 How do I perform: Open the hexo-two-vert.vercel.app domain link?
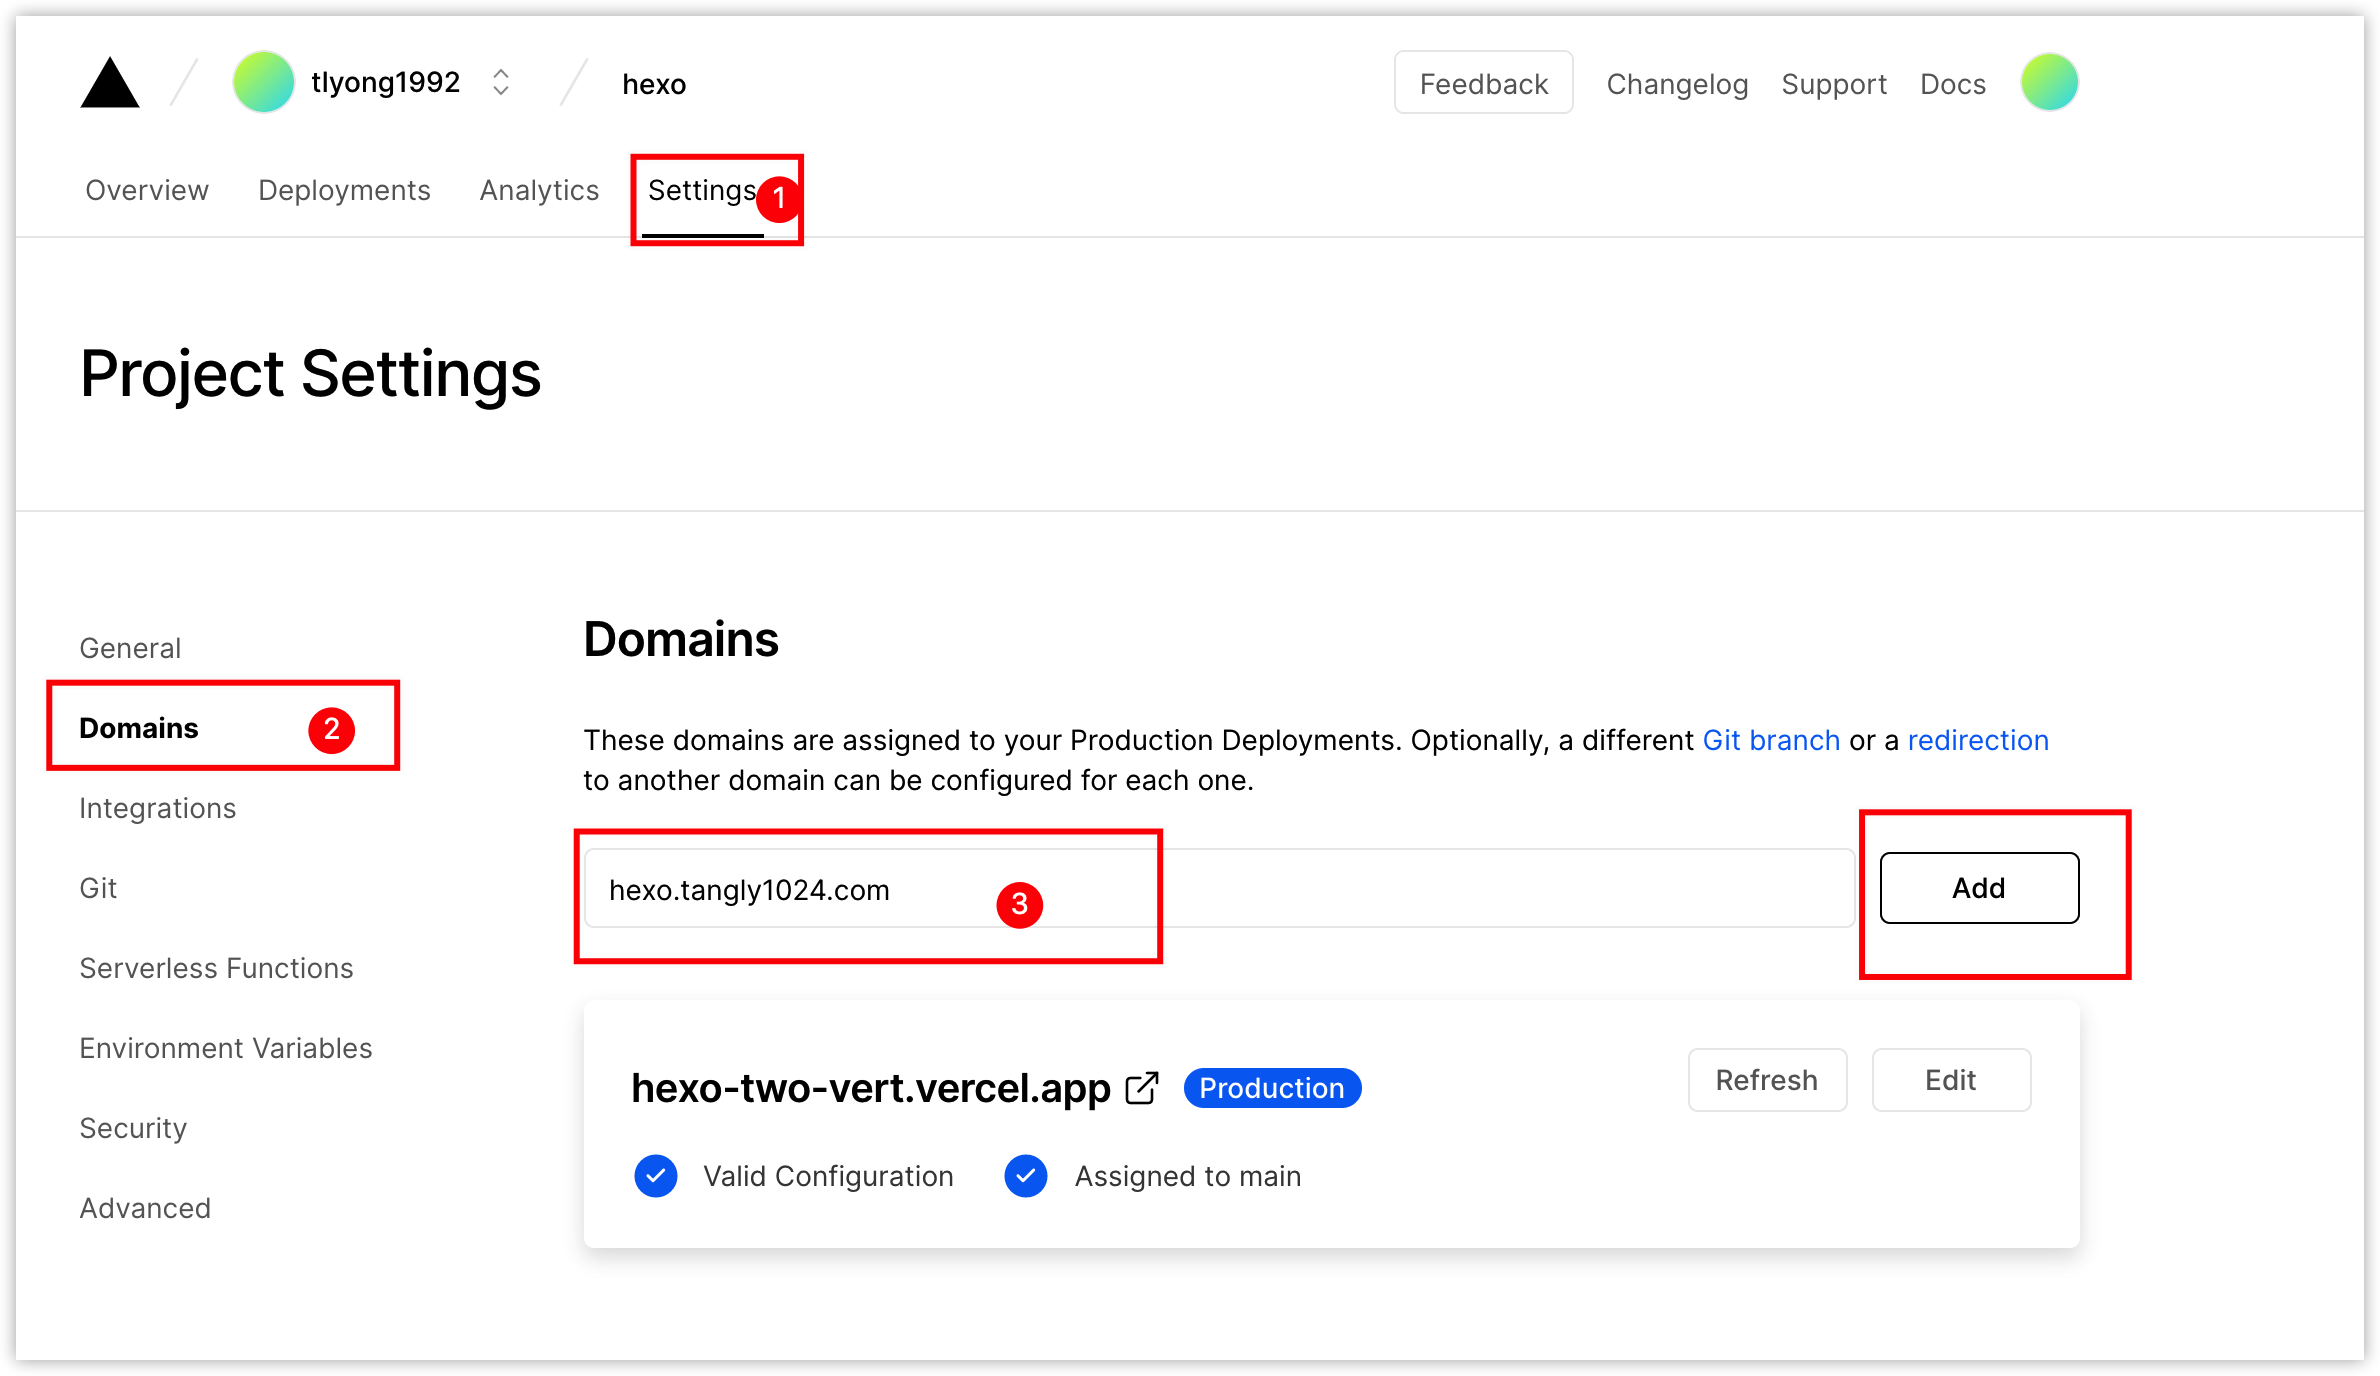point(871,1088)
